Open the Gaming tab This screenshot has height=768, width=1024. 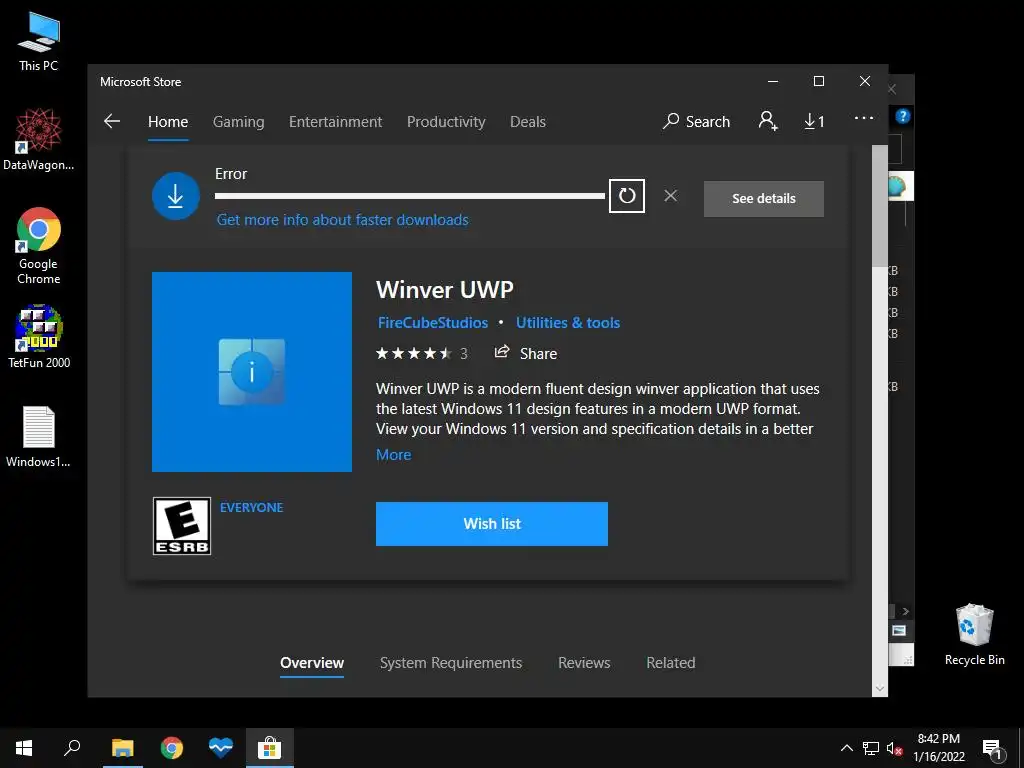pyautogui.click(x=238, y=121)
